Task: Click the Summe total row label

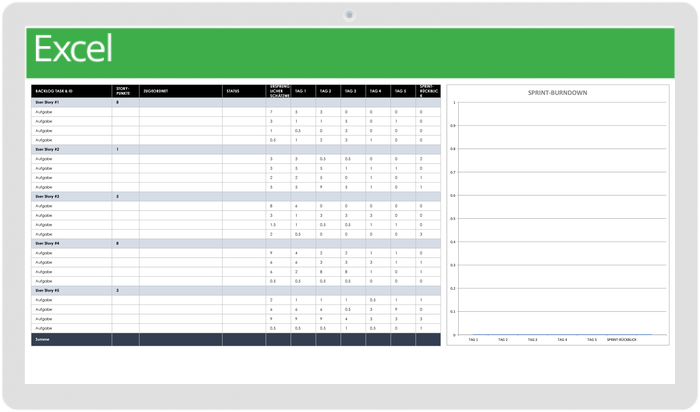Action: point(42,340)
